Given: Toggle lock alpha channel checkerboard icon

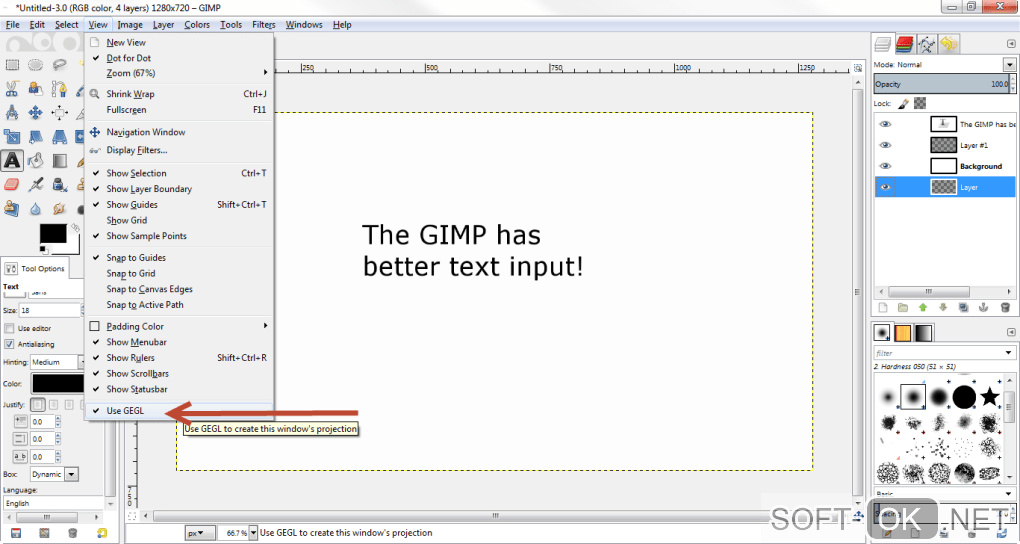Looking at the screenshot, I should [x=920, y=103].
